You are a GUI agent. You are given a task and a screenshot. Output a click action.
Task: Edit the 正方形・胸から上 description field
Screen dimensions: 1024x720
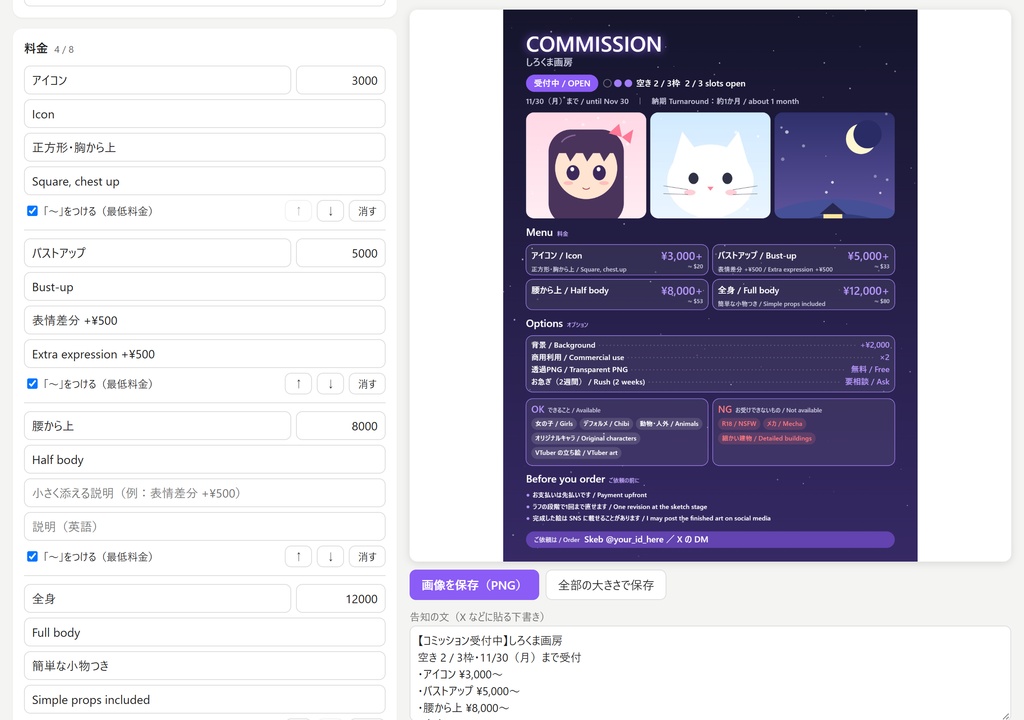(x=204, y=148)
